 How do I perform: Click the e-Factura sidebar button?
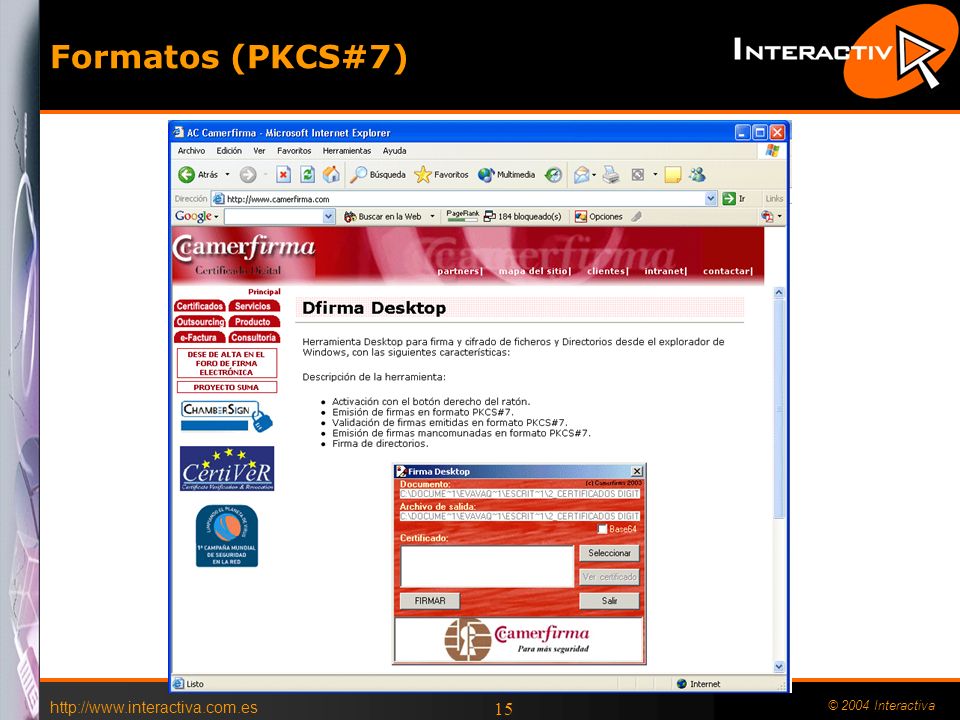pos(200,338)
